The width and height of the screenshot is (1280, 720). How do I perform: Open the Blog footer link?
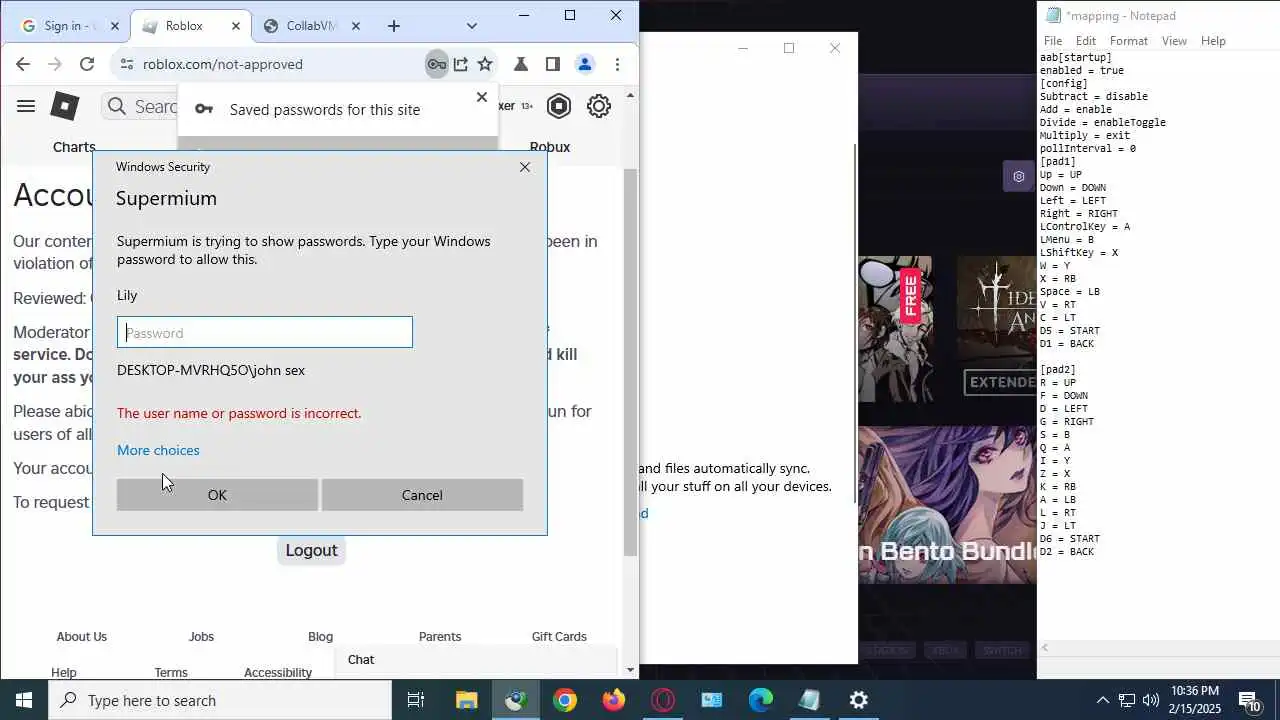[320, 636]
